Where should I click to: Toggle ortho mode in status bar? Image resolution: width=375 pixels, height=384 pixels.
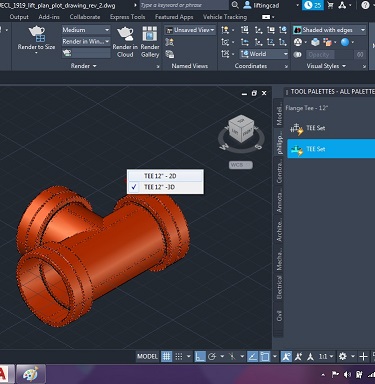point(200,356)
